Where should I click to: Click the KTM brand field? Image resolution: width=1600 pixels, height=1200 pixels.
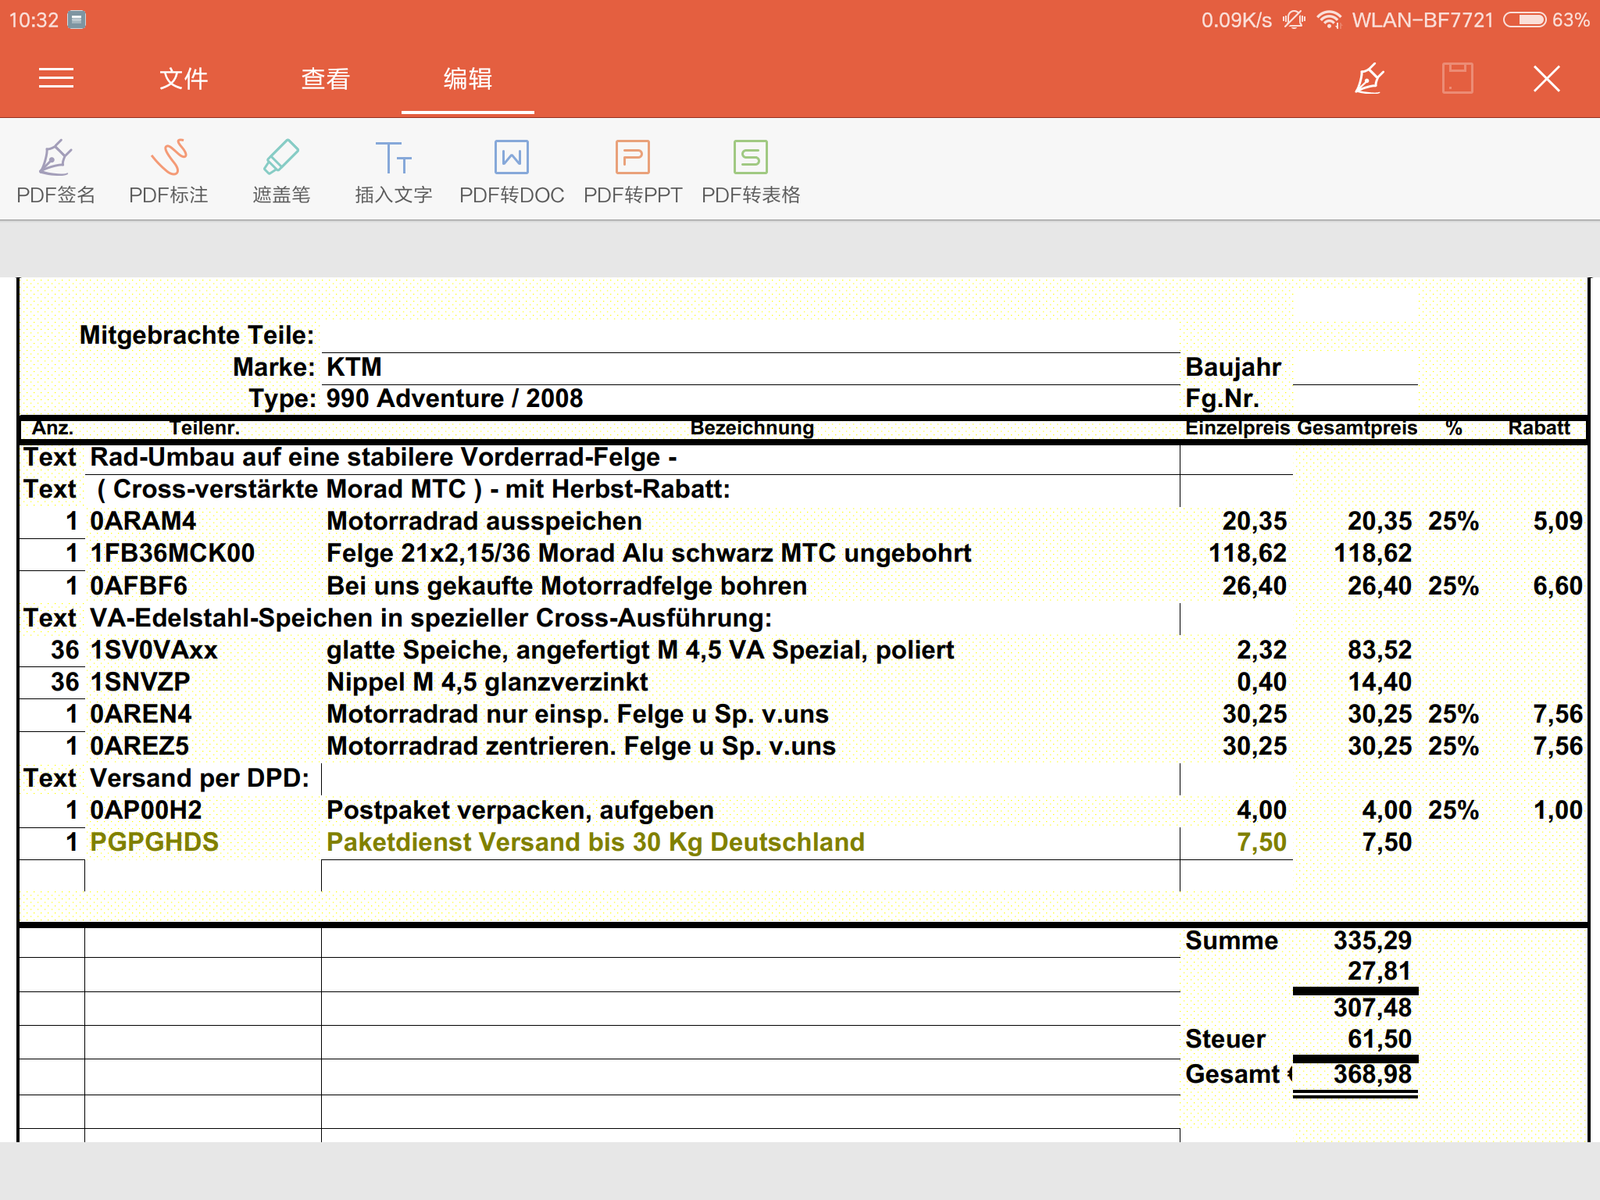354,367
